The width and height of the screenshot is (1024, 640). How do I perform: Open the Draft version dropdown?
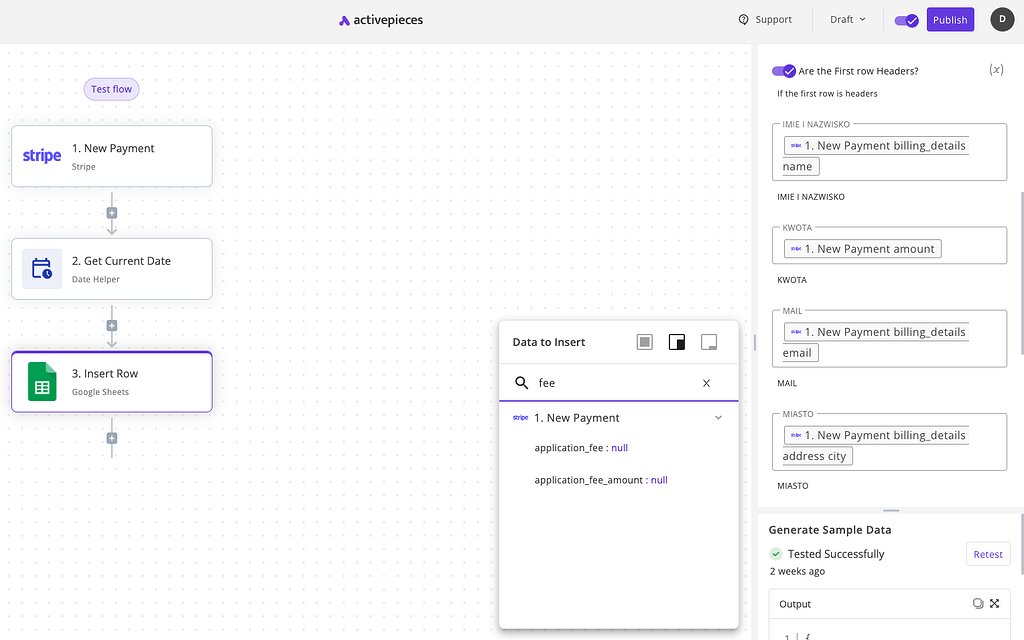(846, 18)
